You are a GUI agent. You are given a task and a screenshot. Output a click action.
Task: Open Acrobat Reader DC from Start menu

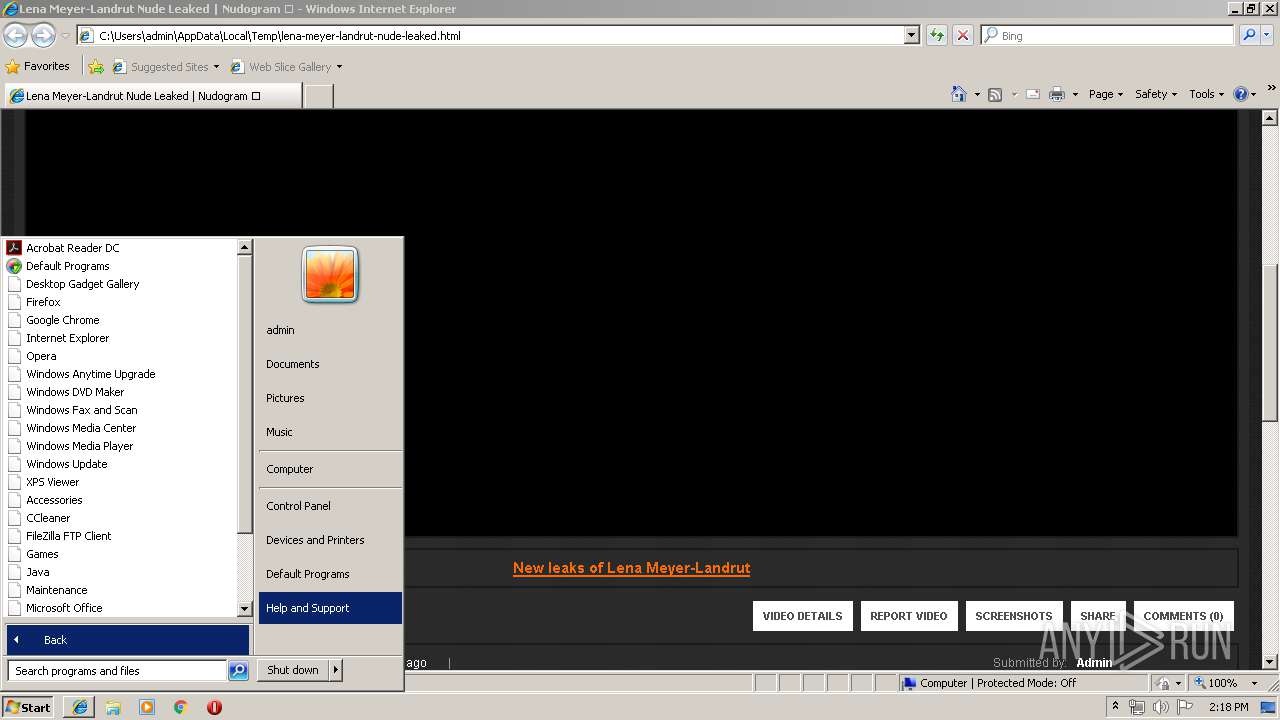click(x=72, y=248)
